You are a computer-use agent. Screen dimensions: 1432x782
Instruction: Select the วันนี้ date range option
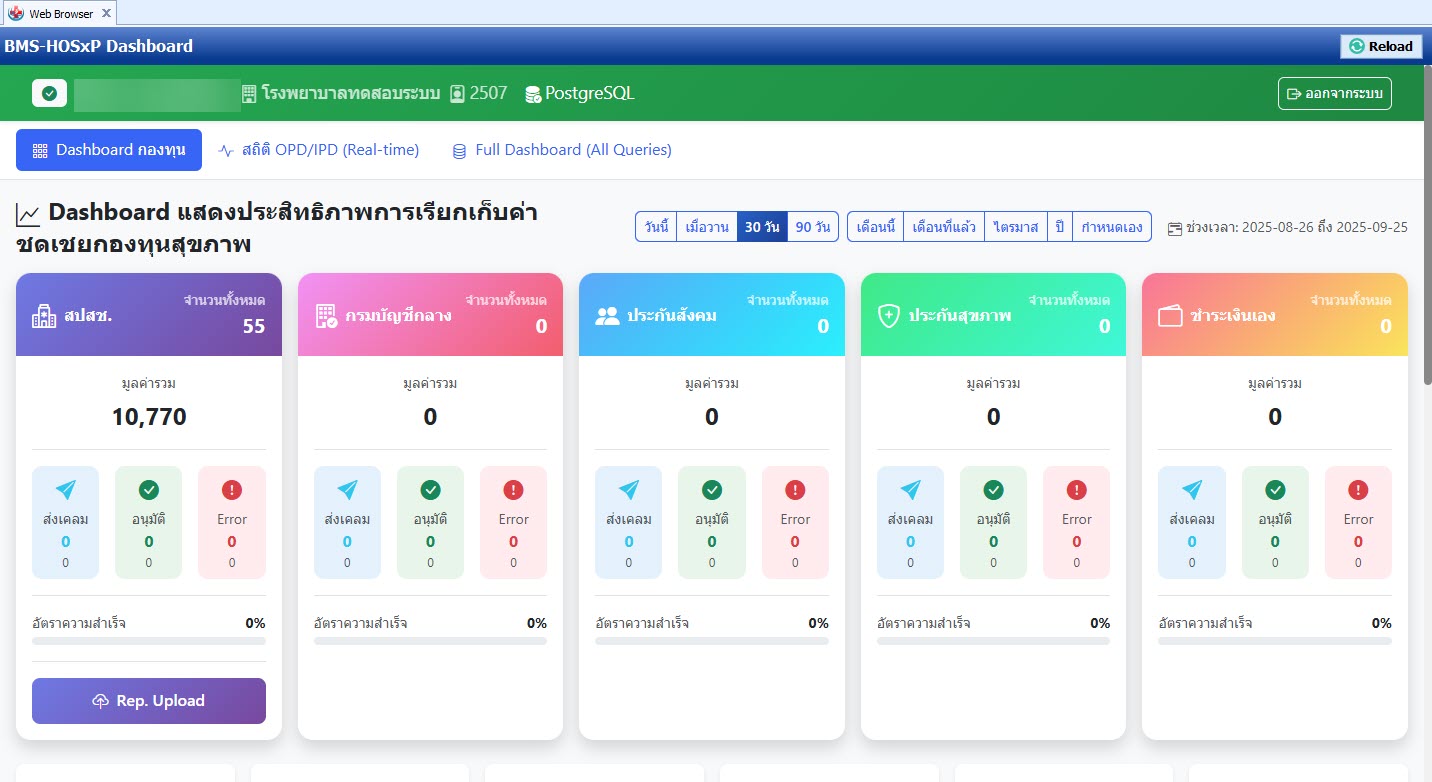pos(656,226)
